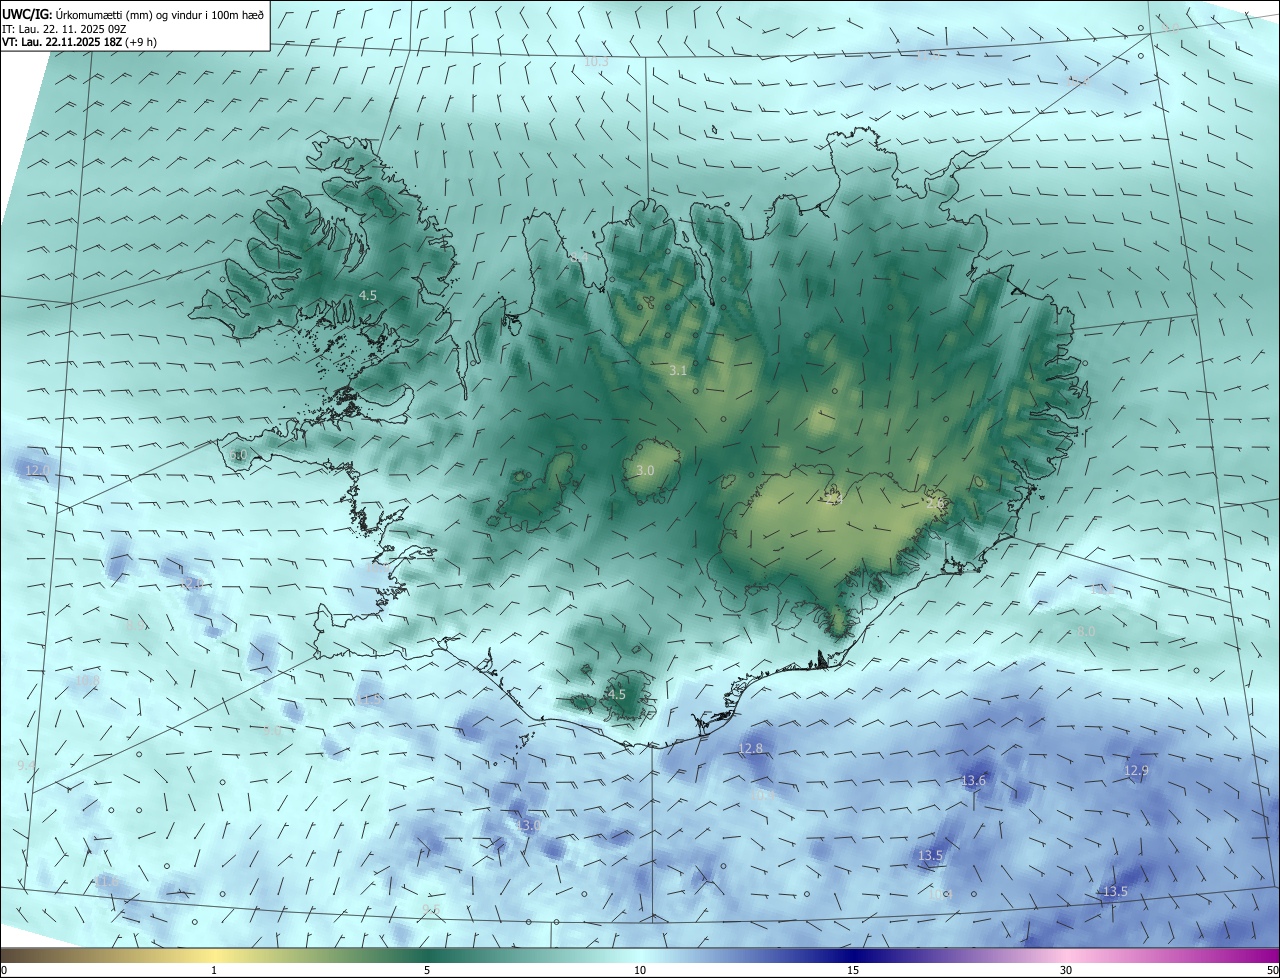The height and width of the screenshot is (978, 1280).
Task: Click the '3.0' value over the glacier outline
Action: tap(645, 470)
